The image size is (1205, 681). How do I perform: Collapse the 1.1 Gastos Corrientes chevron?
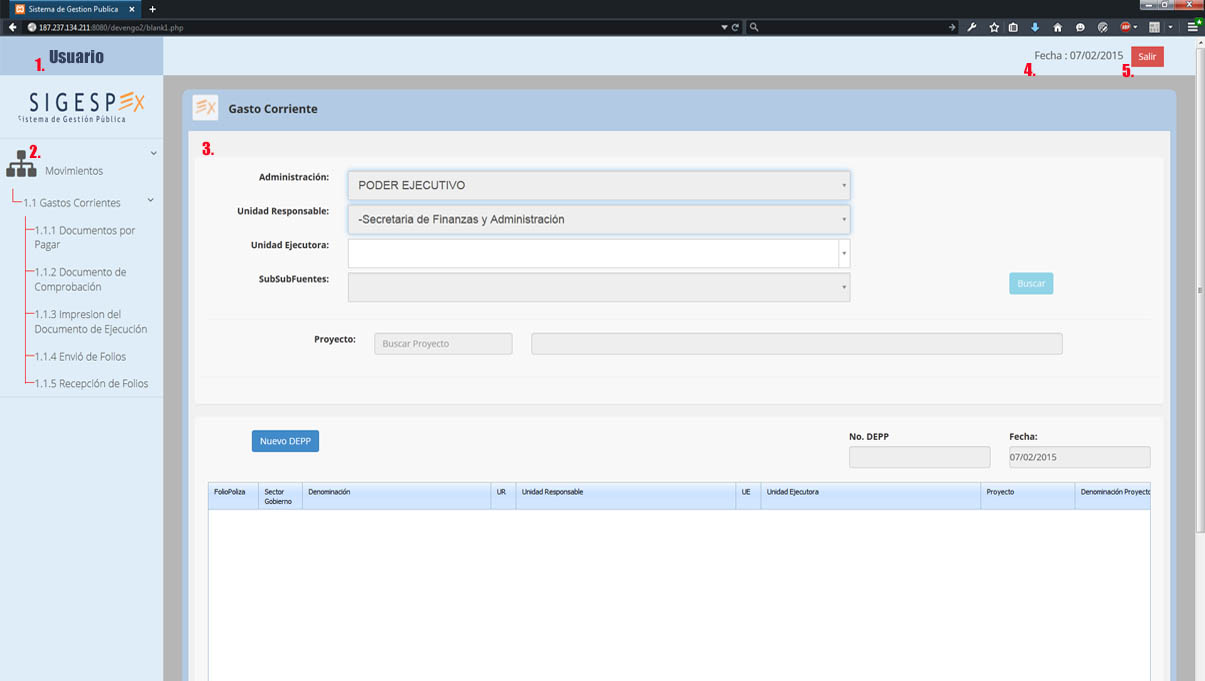pos(150,200)
